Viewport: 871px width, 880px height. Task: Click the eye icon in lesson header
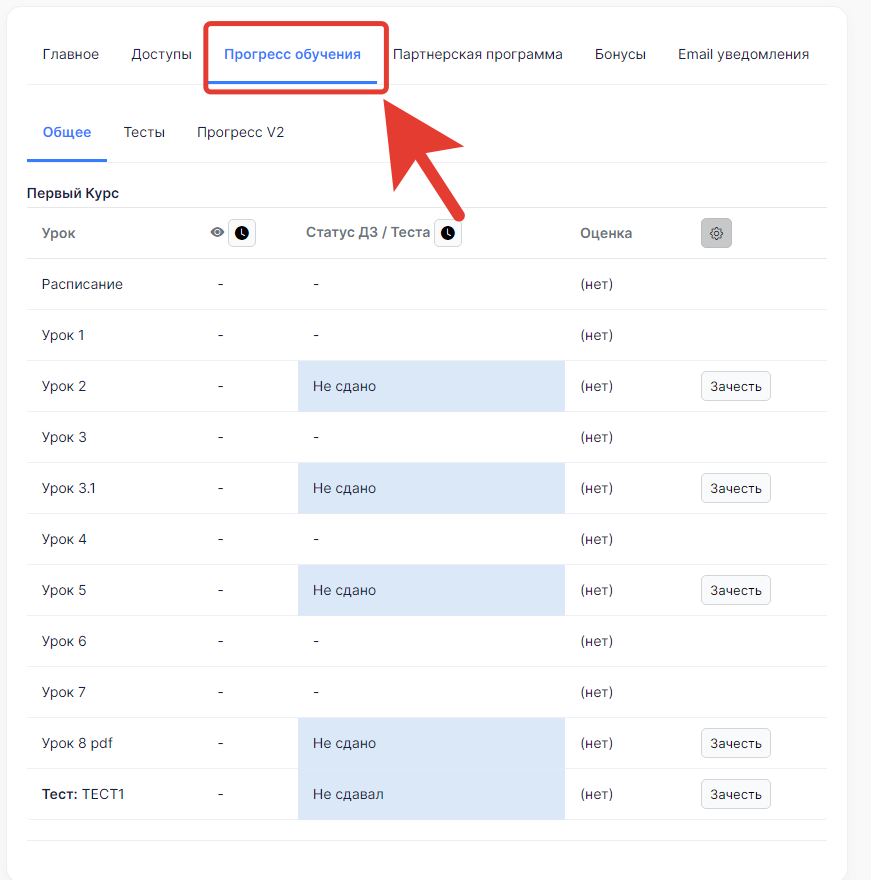click(x=217, y=232)
